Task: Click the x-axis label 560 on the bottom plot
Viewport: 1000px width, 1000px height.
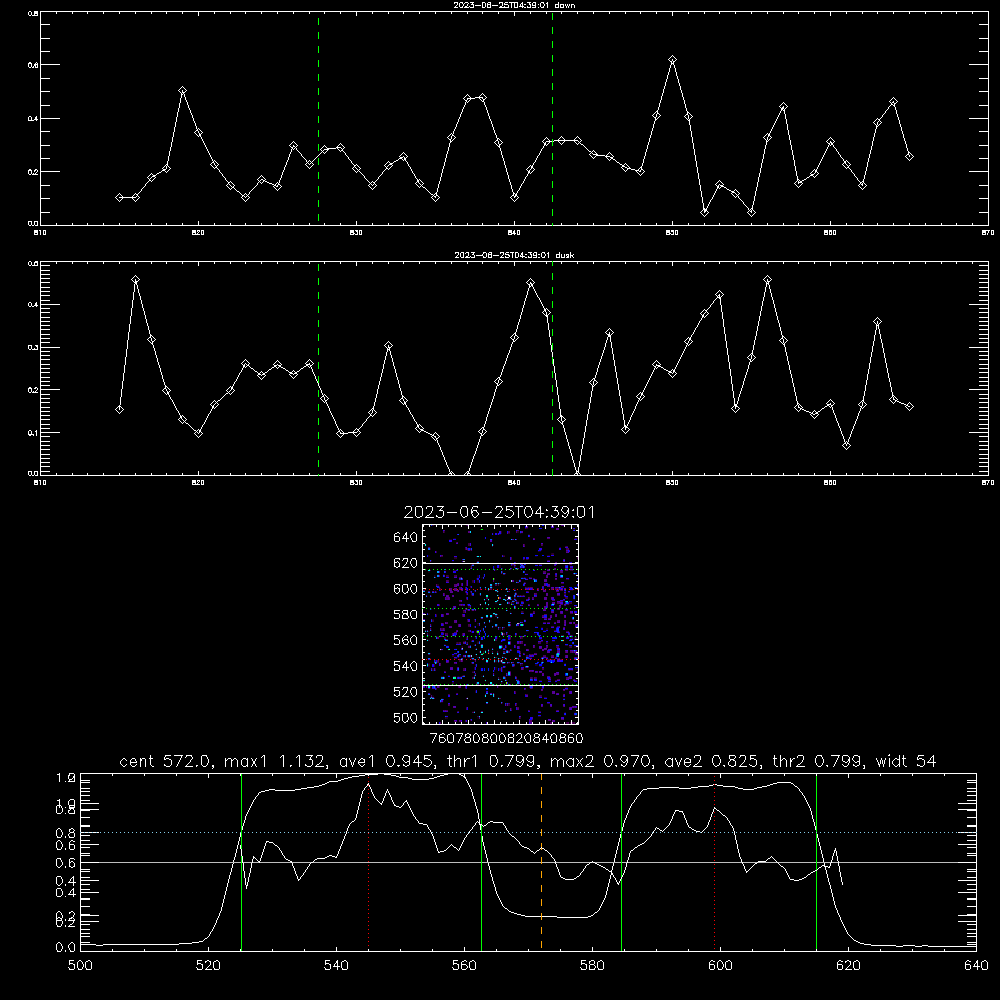Action: tap(464, 966)
